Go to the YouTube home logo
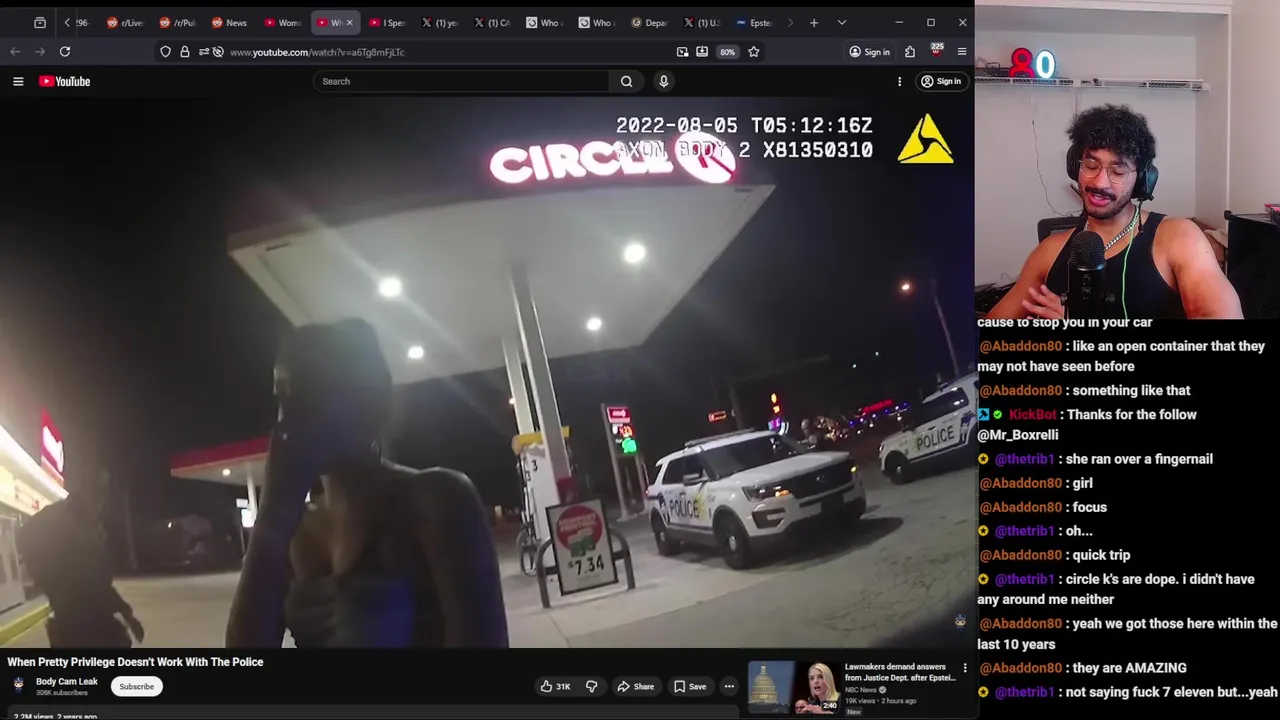The width and height of the screenshot is (1280, 720). 65,81
